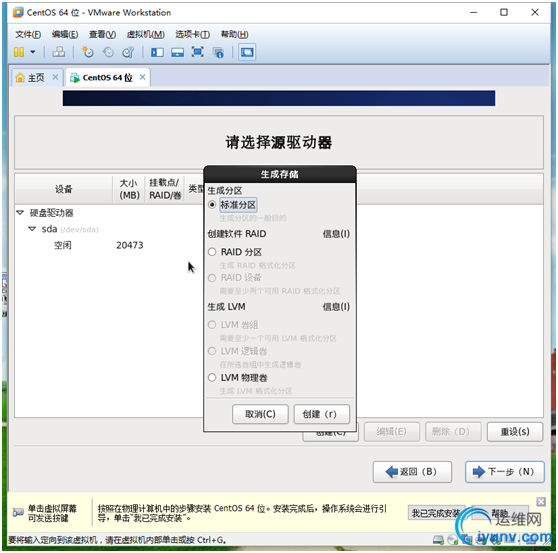Click the home icon on the 主页 tab
This screenshot has width=558, height=553.
pyautogui.click(x=20, y=77)
